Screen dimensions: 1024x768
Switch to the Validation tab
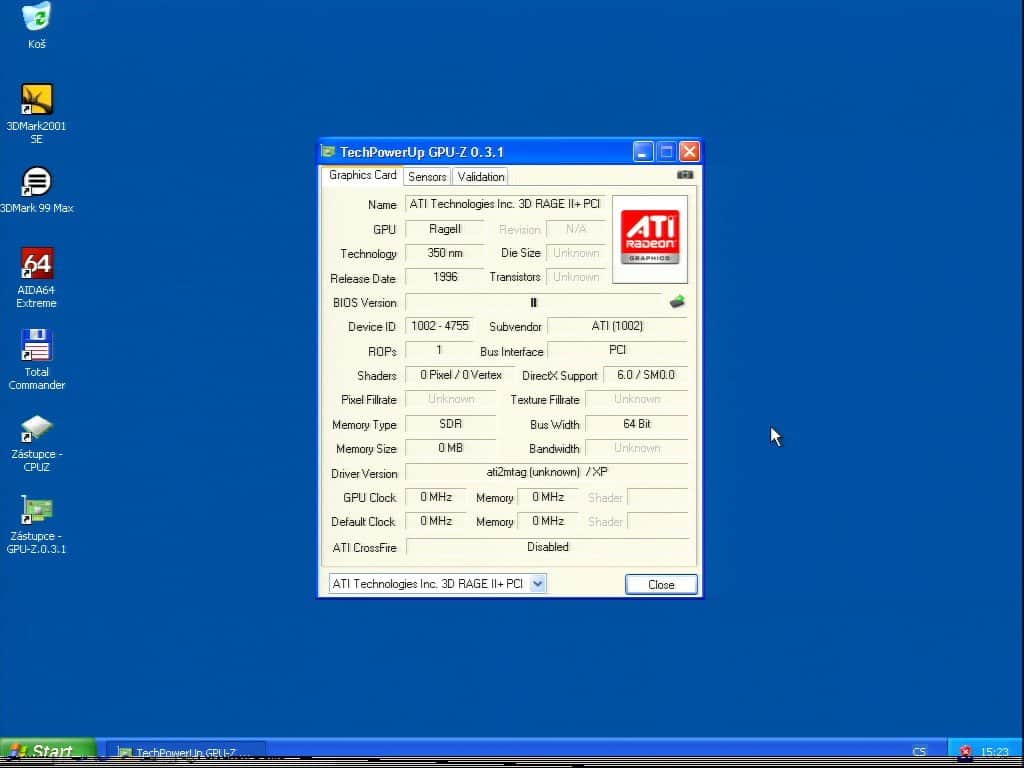click(x=481, y=177)
